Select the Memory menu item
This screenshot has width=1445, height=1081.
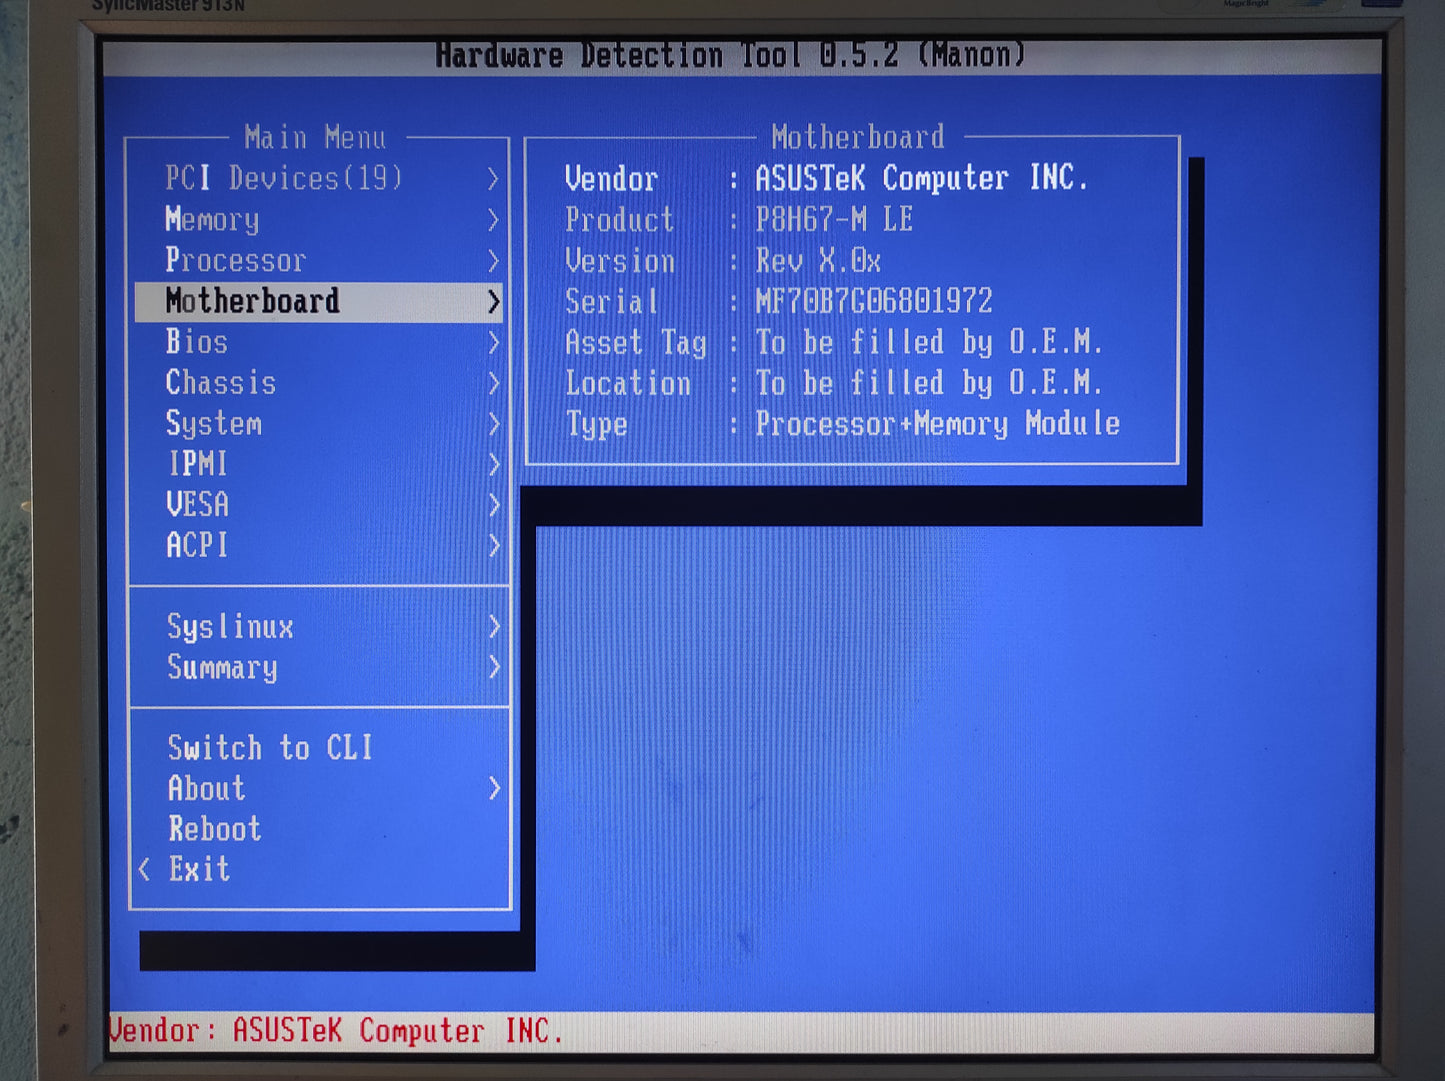point(212,220)
